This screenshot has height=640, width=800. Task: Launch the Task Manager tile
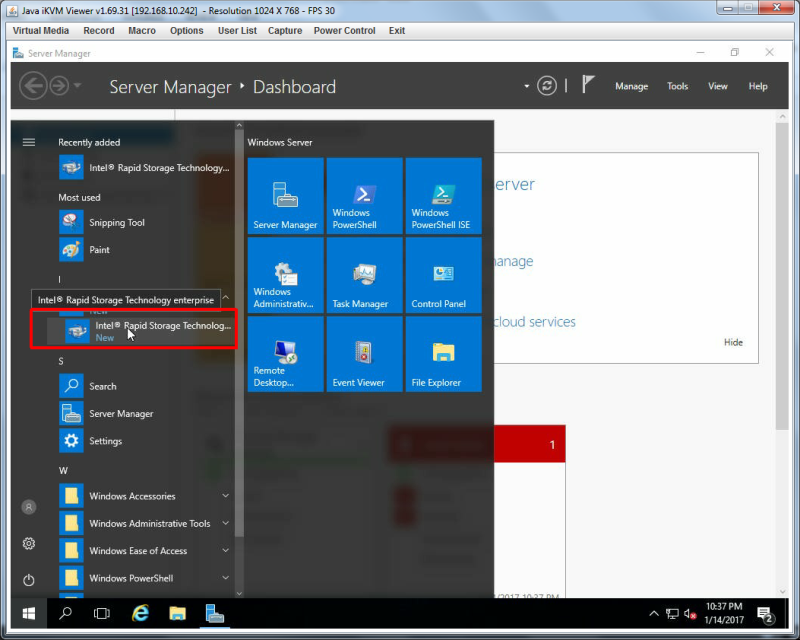coord(364,275)
